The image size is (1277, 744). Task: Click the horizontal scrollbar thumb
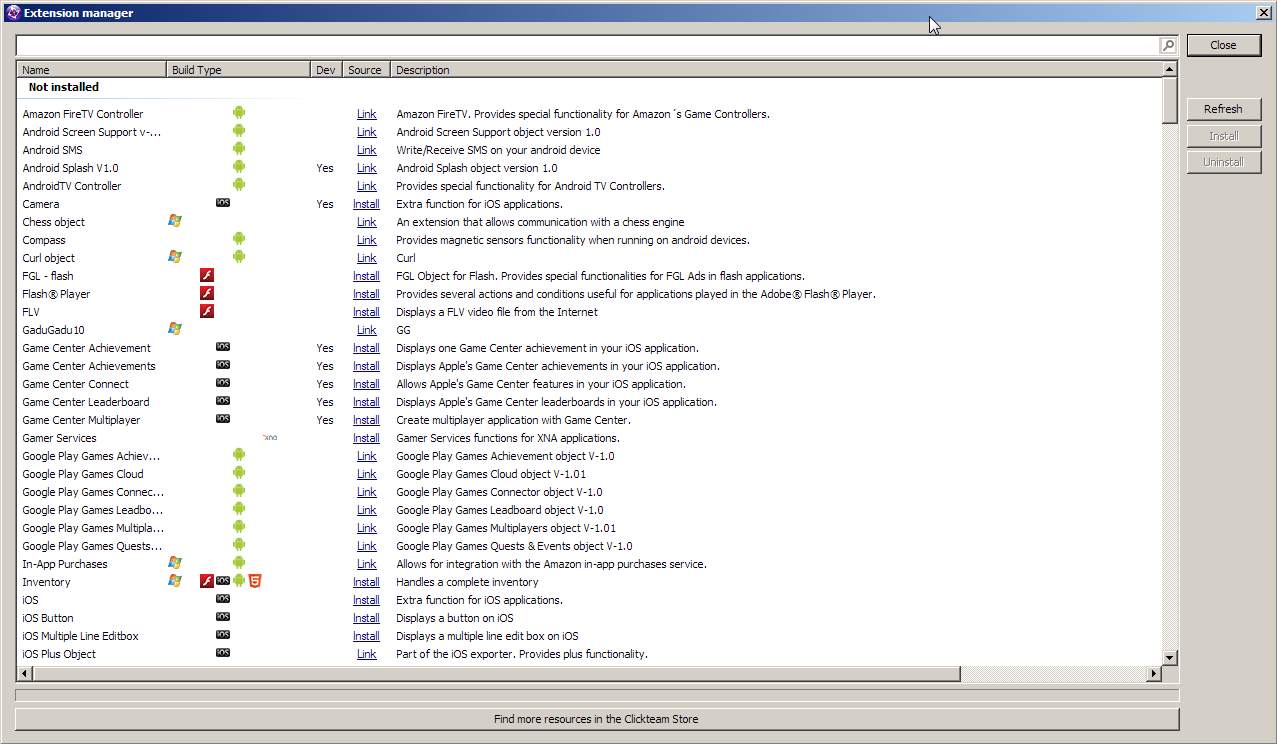click(496, 674)
